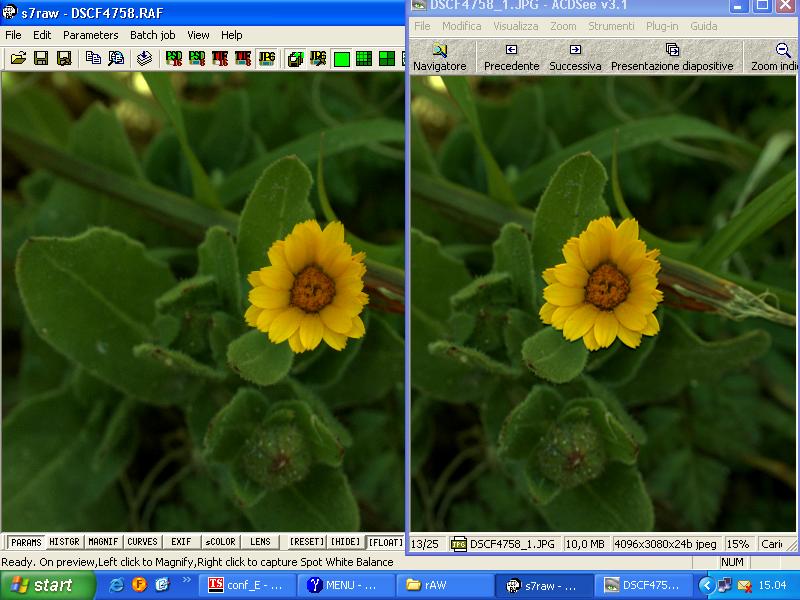
Task: Toggle the [FLOAT] panel option
Action: 384,542
